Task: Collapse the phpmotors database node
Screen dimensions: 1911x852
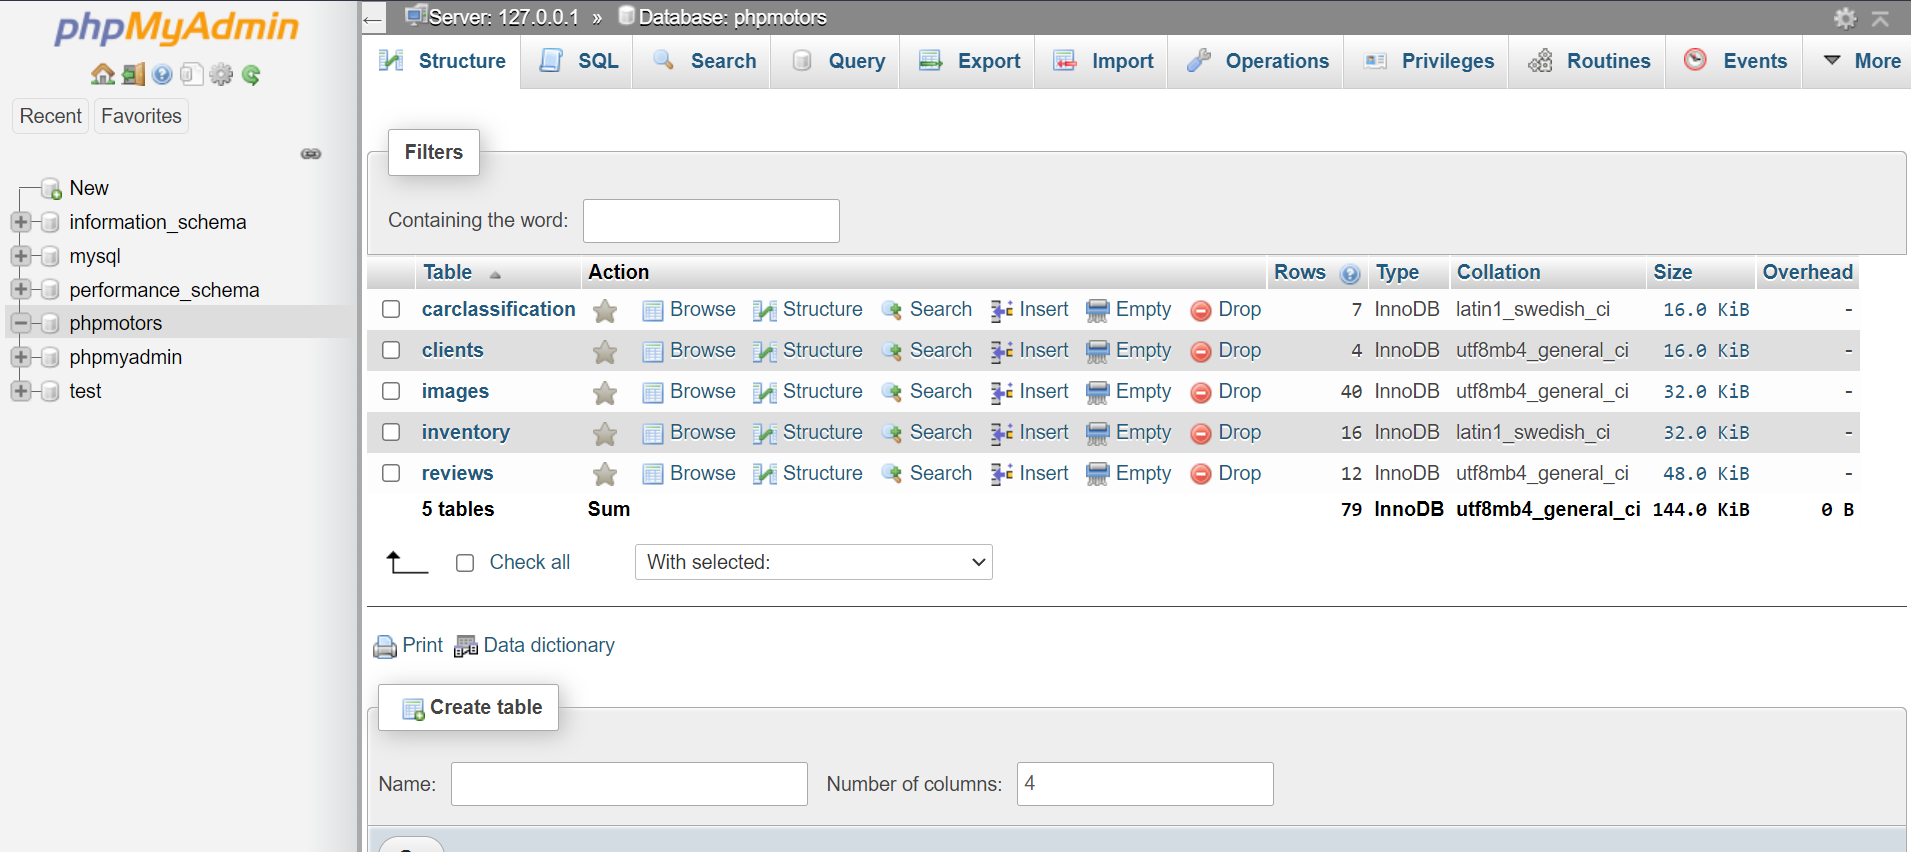Action: pyautogui.click(x=20, y=323)
